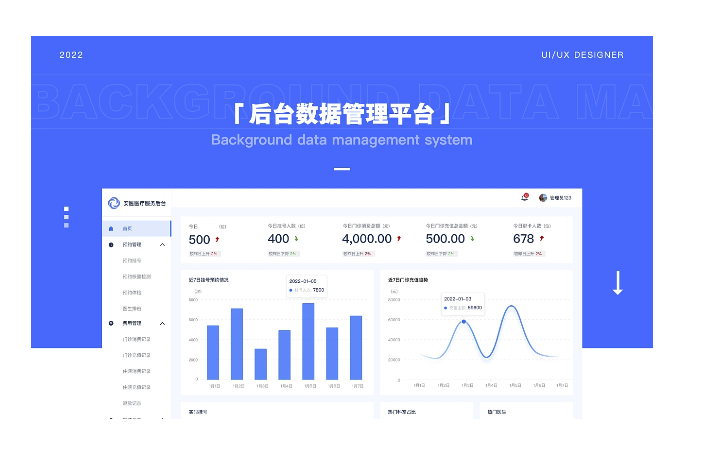Open first submenu item under first sidebar group
Image resolution: width=720 pixels, height=450 pixels.
pos(131,260)
